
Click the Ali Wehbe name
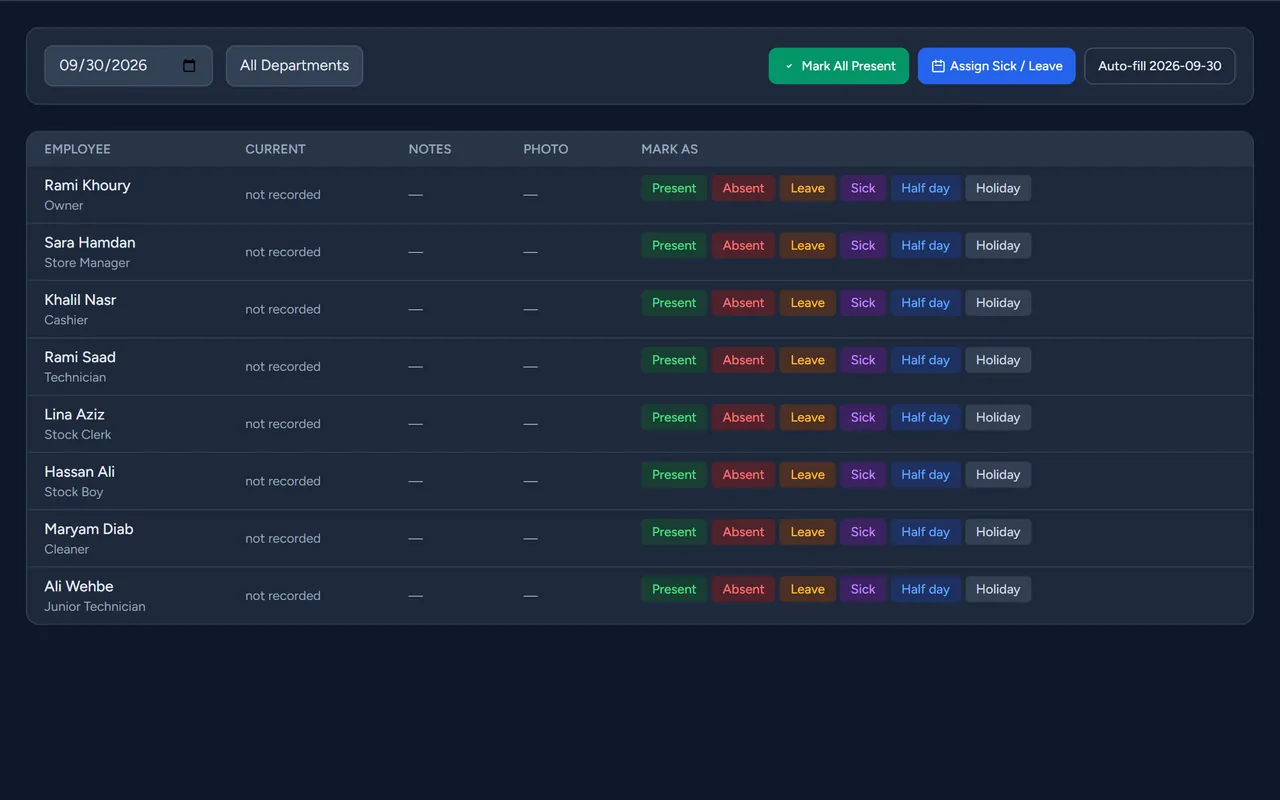coord(79,586)
